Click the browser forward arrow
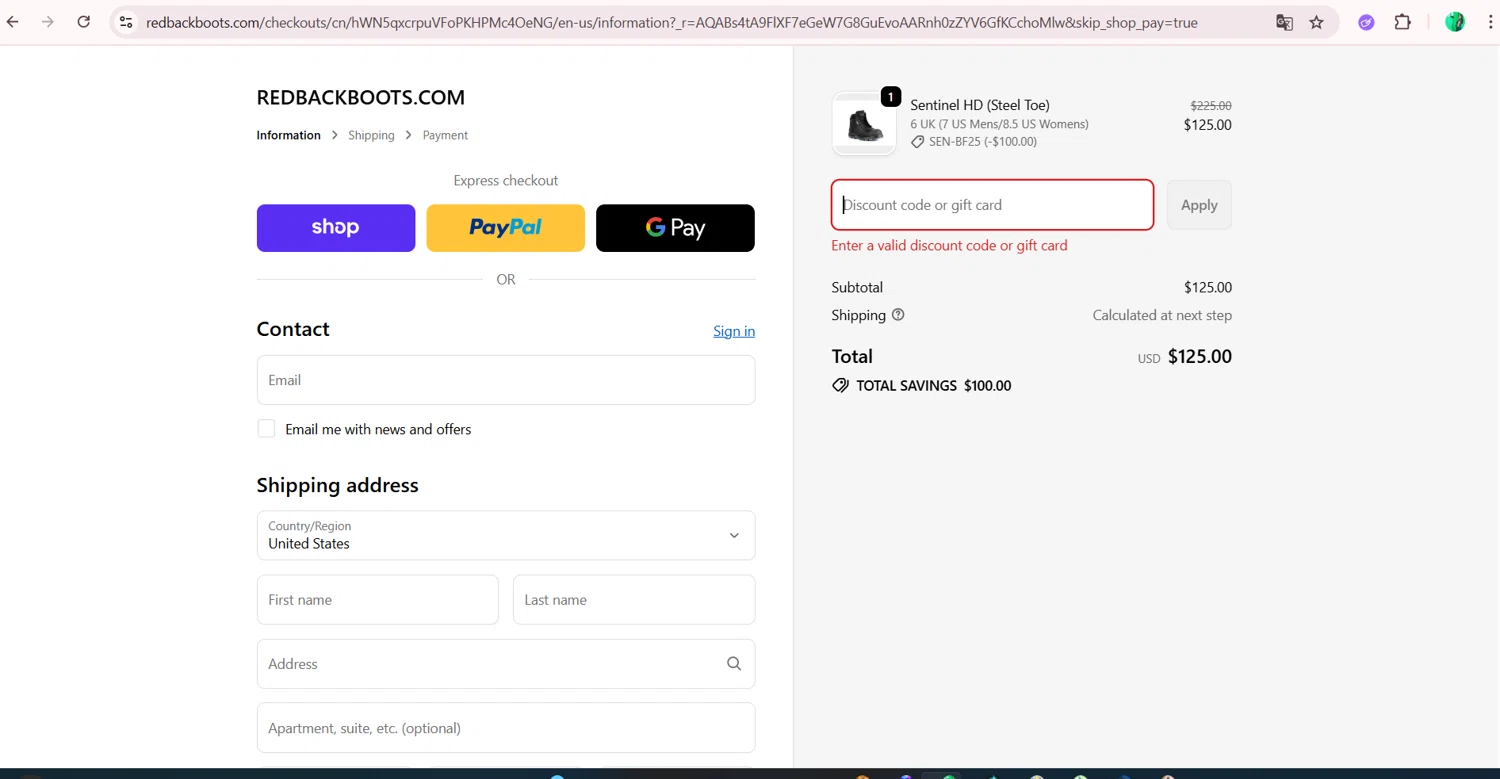Viewport: 1500px width, 779px height. tap(47, 22)
